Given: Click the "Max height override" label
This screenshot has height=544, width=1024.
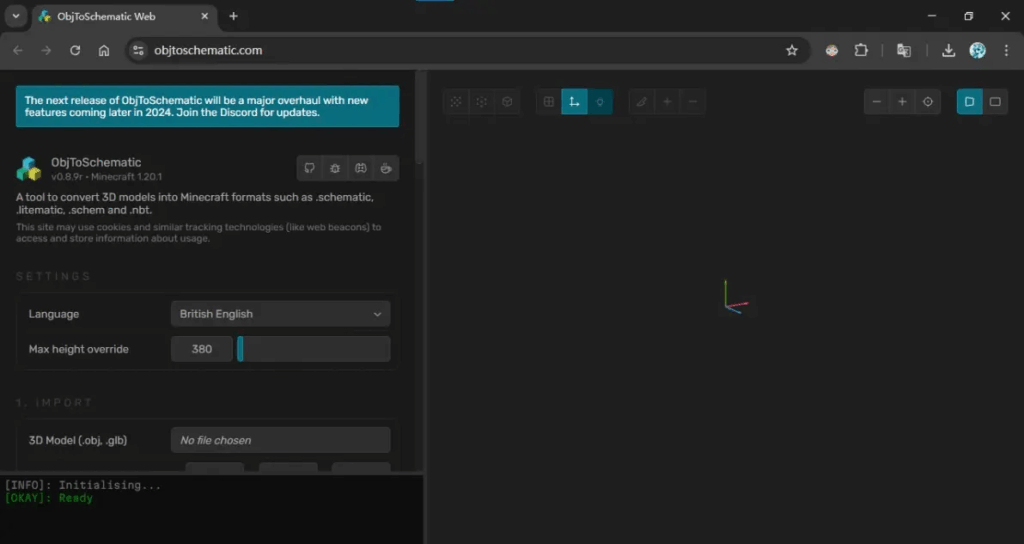Looking at the screenshot, I should click(78, 349).
